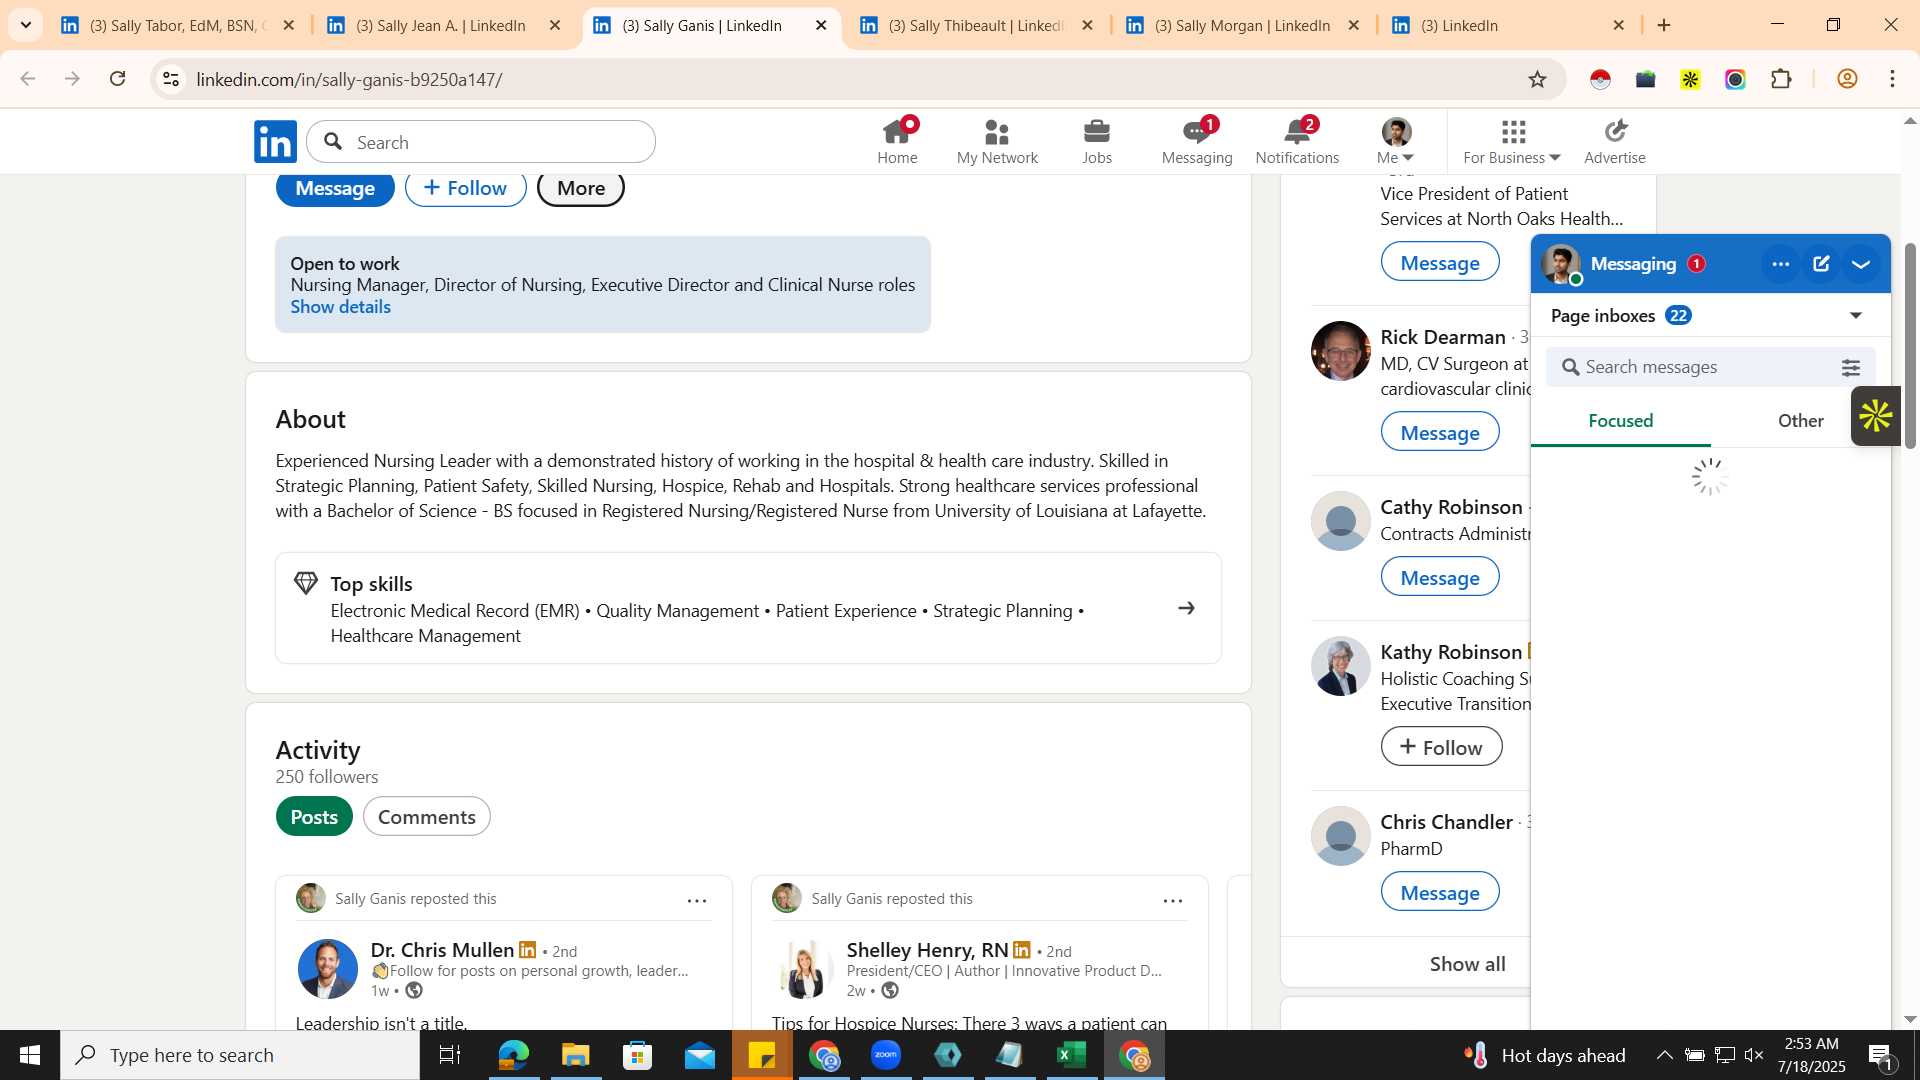Click yellow asterisk side widget icon
This screenshot has height=1080, width=1920.
(1876, 416)
